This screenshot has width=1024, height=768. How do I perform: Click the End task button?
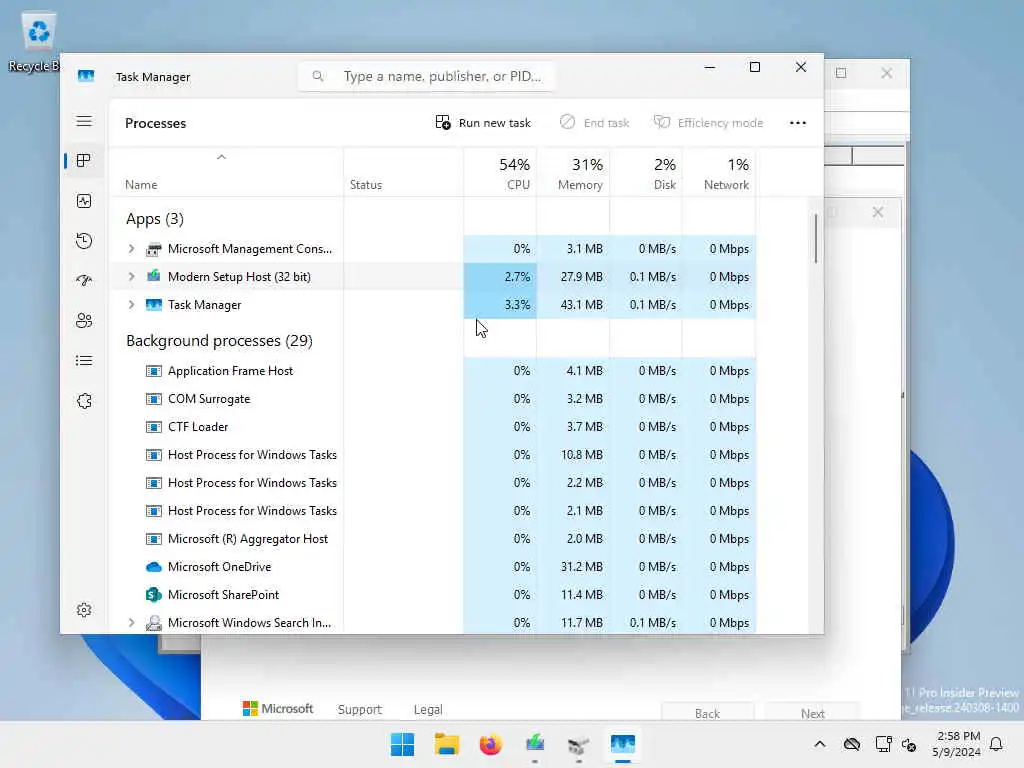[x=594, y=123]
